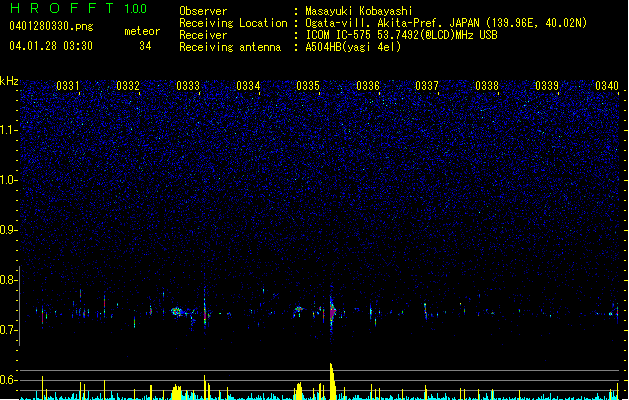629x400 pixels.
Task: Click the 0.7 frequency axis label
Action: pos(8,330)
